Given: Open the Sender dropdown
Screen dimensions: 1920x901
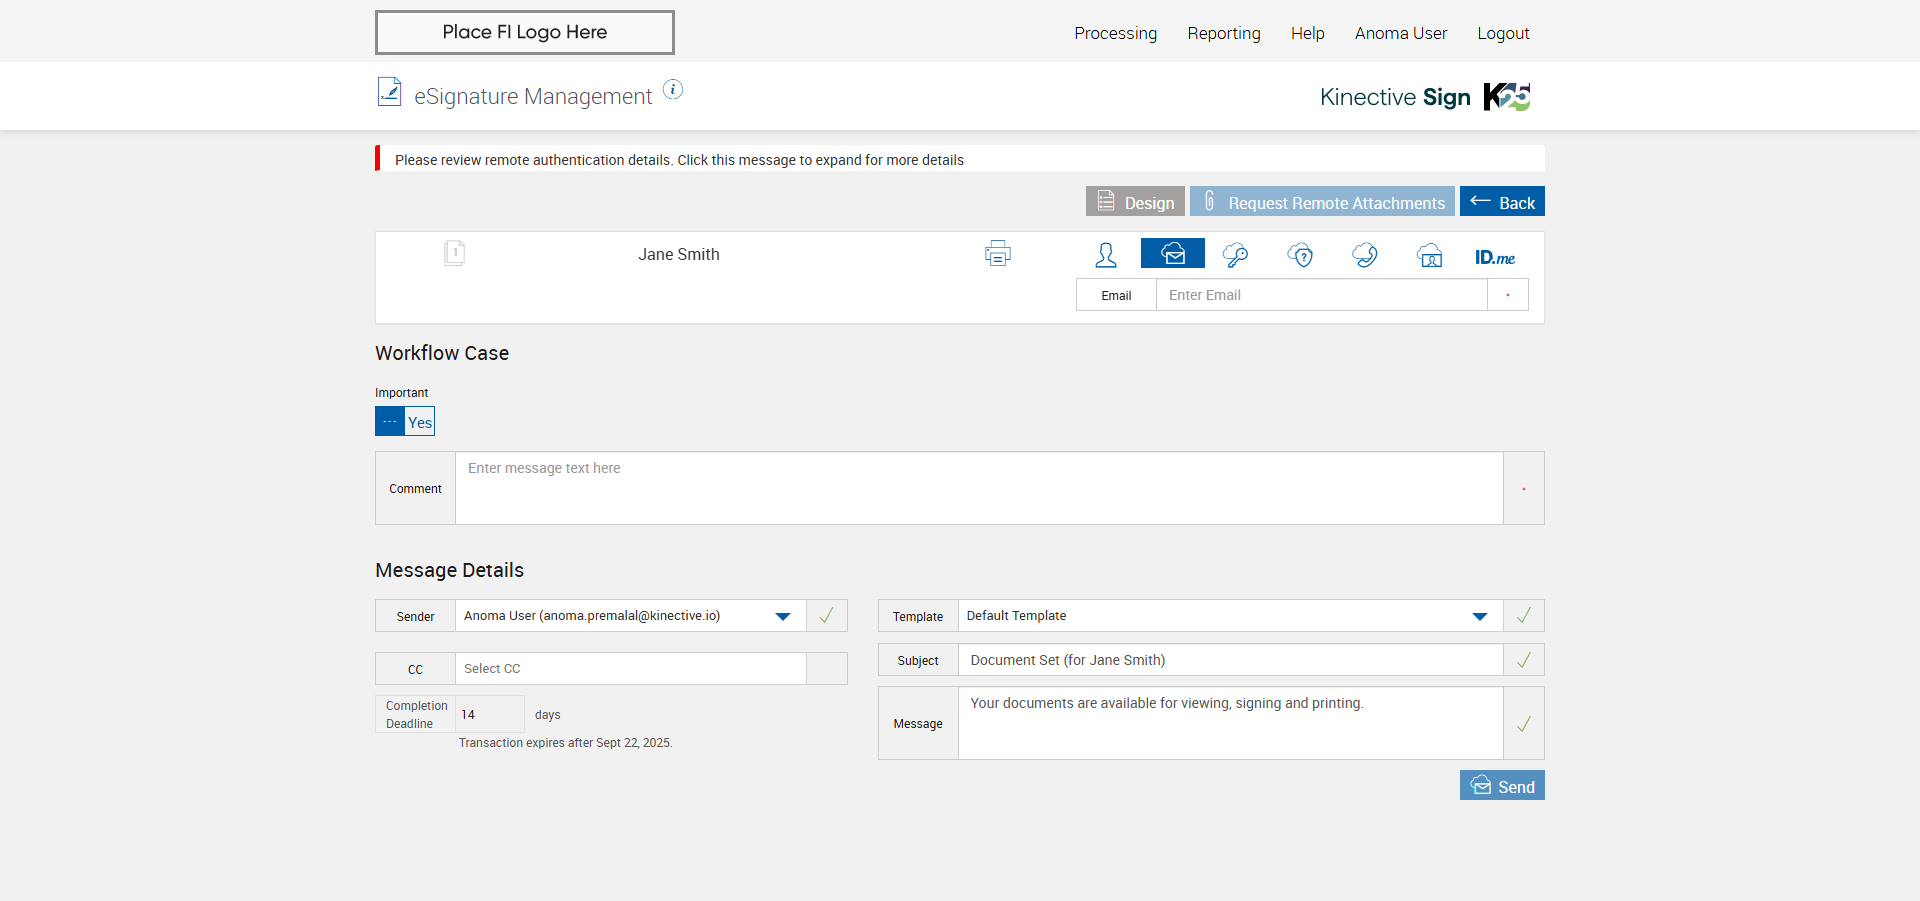Looking at the screenshot, I should pyautogui.click(x=783, y=616).
